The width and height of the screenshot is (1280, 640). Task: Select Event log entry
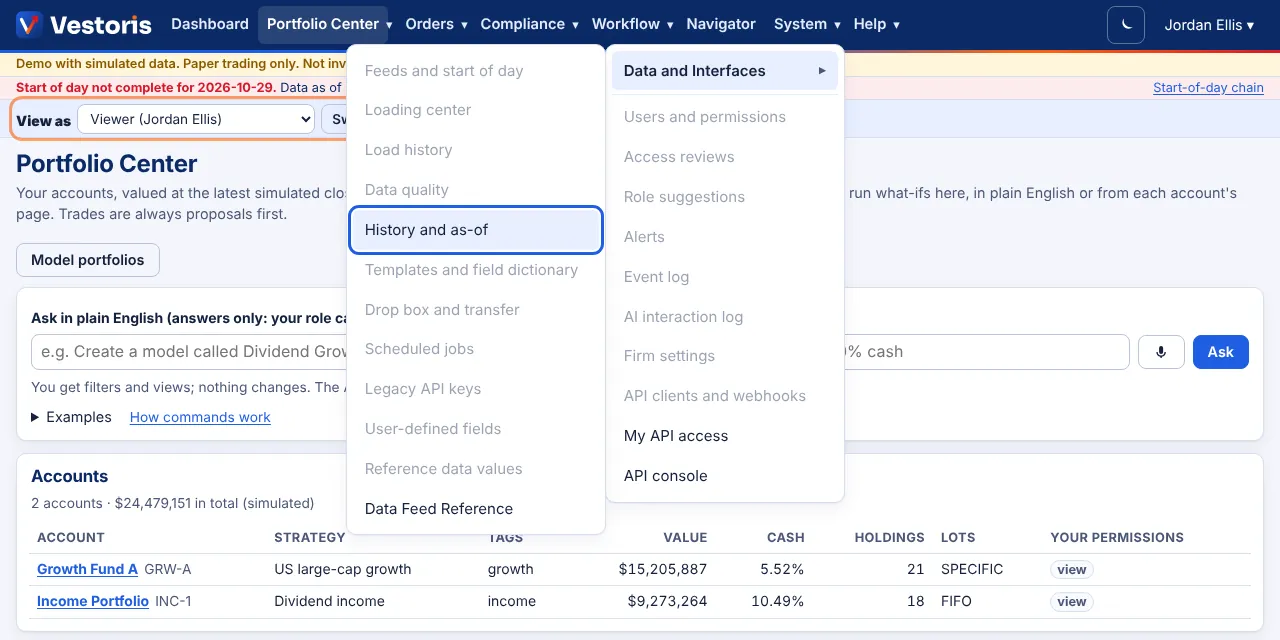click(x=725, y=277)
